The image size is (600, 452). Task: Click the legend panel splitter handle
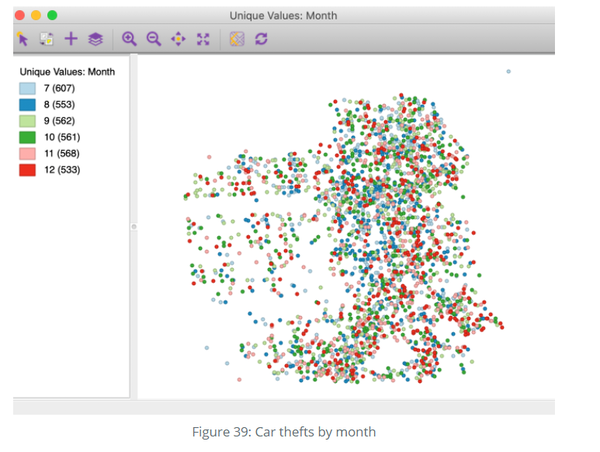pyautogui.click(x=134, y=227)
